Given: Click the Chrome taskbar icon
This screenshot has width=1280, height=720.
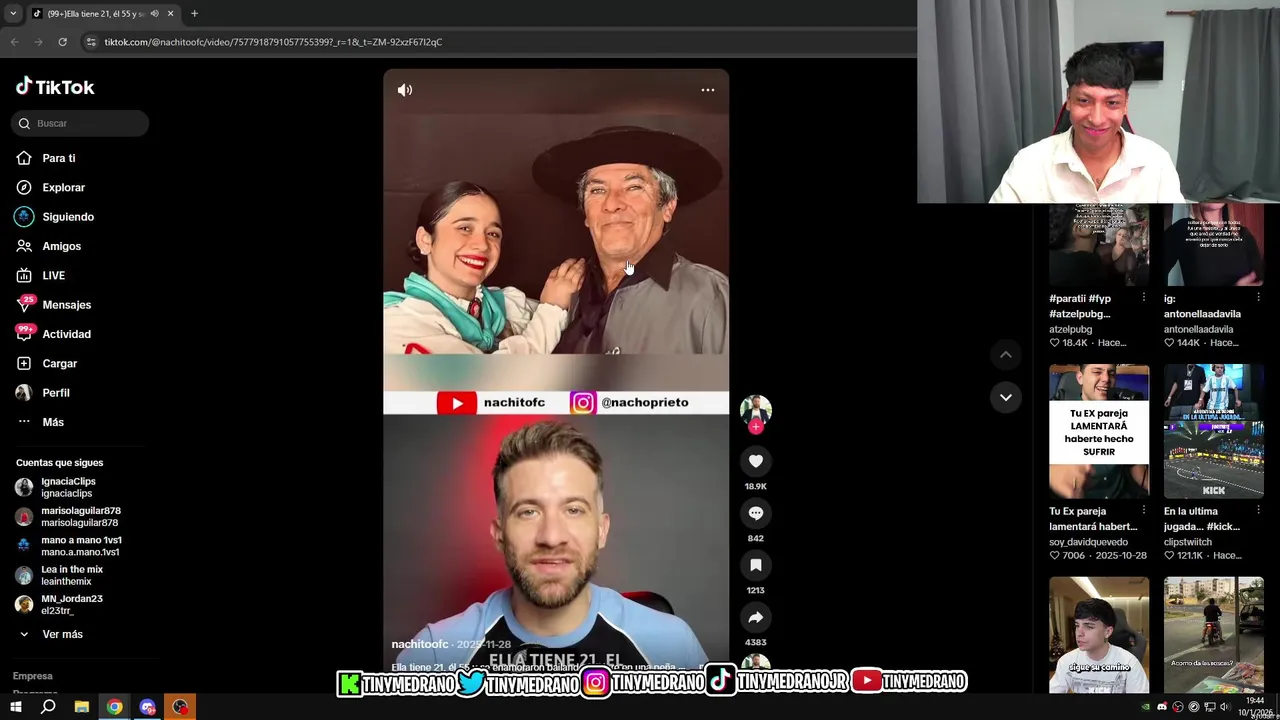Looking at the screenshot, I should point(114,707).
